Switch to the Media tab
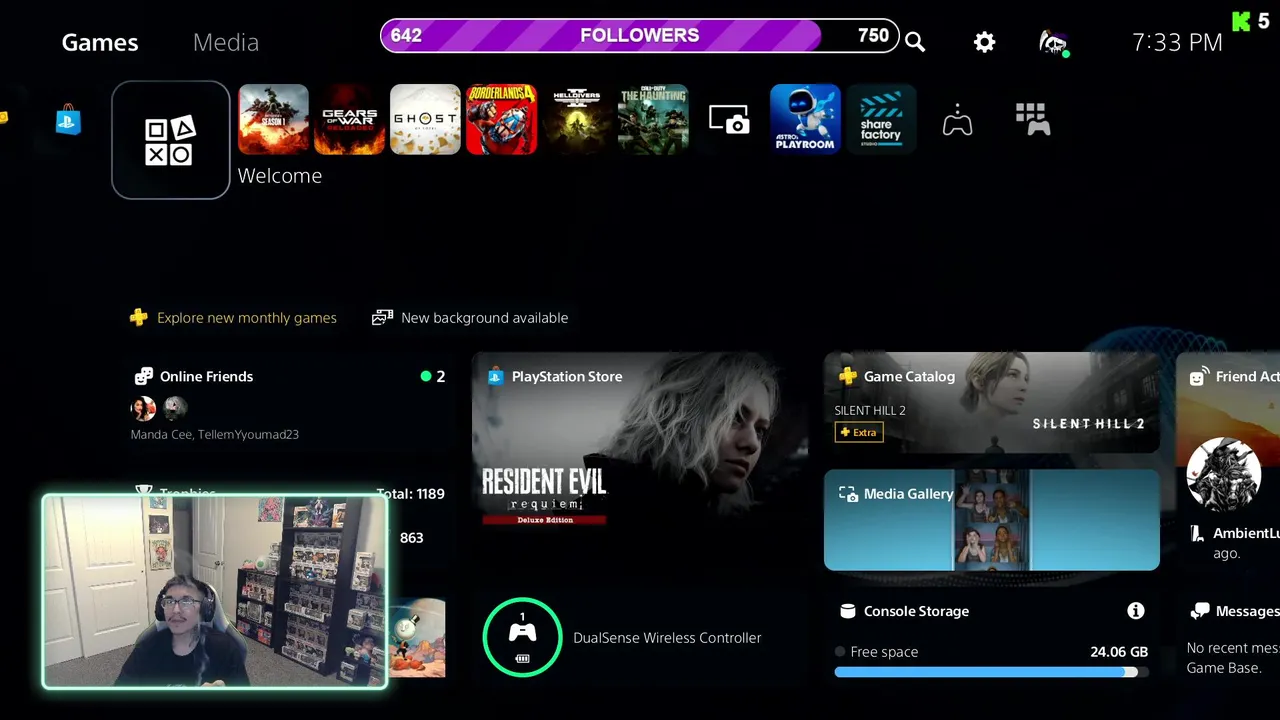Viewport: 1280px width, 720px height. point(226,42)
